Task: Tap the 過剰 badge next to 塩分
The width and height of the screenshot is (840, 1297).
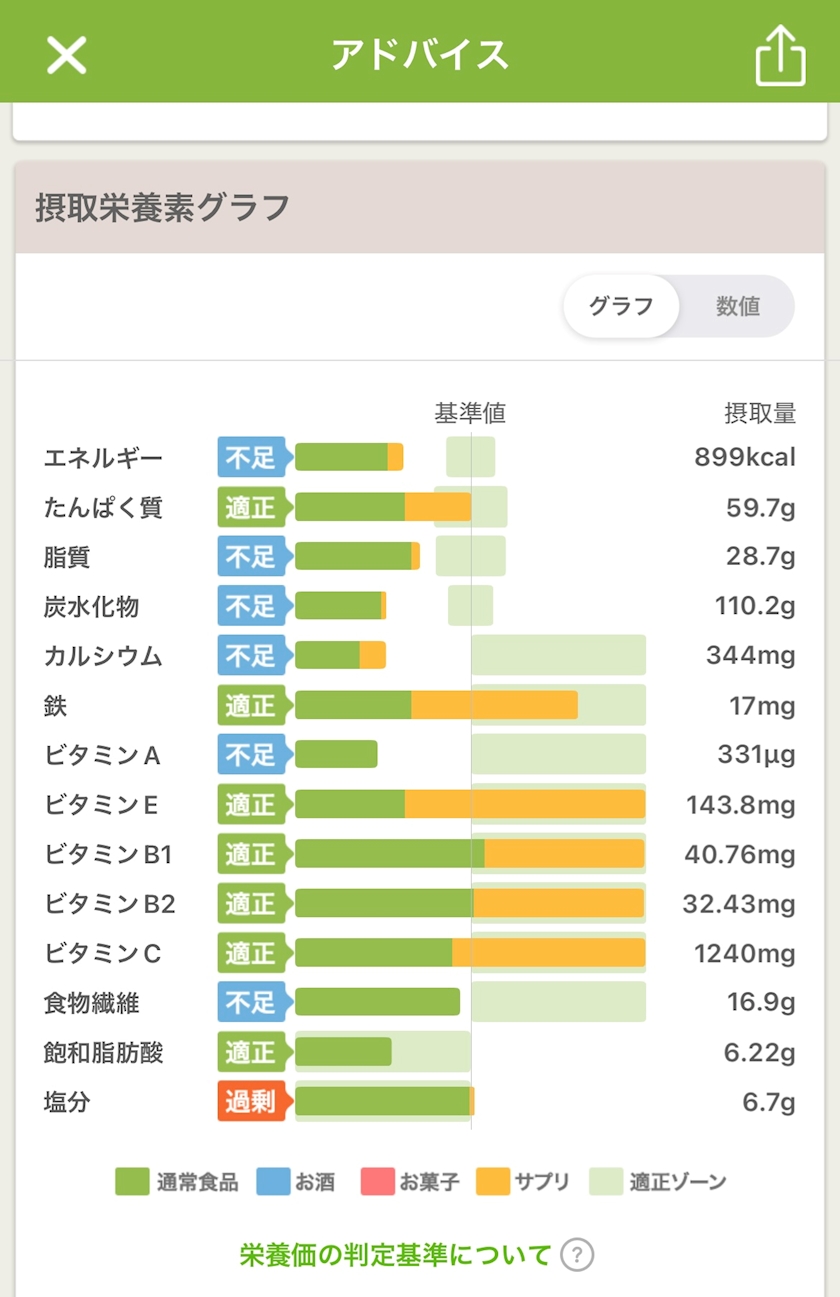Action: 251,1102
